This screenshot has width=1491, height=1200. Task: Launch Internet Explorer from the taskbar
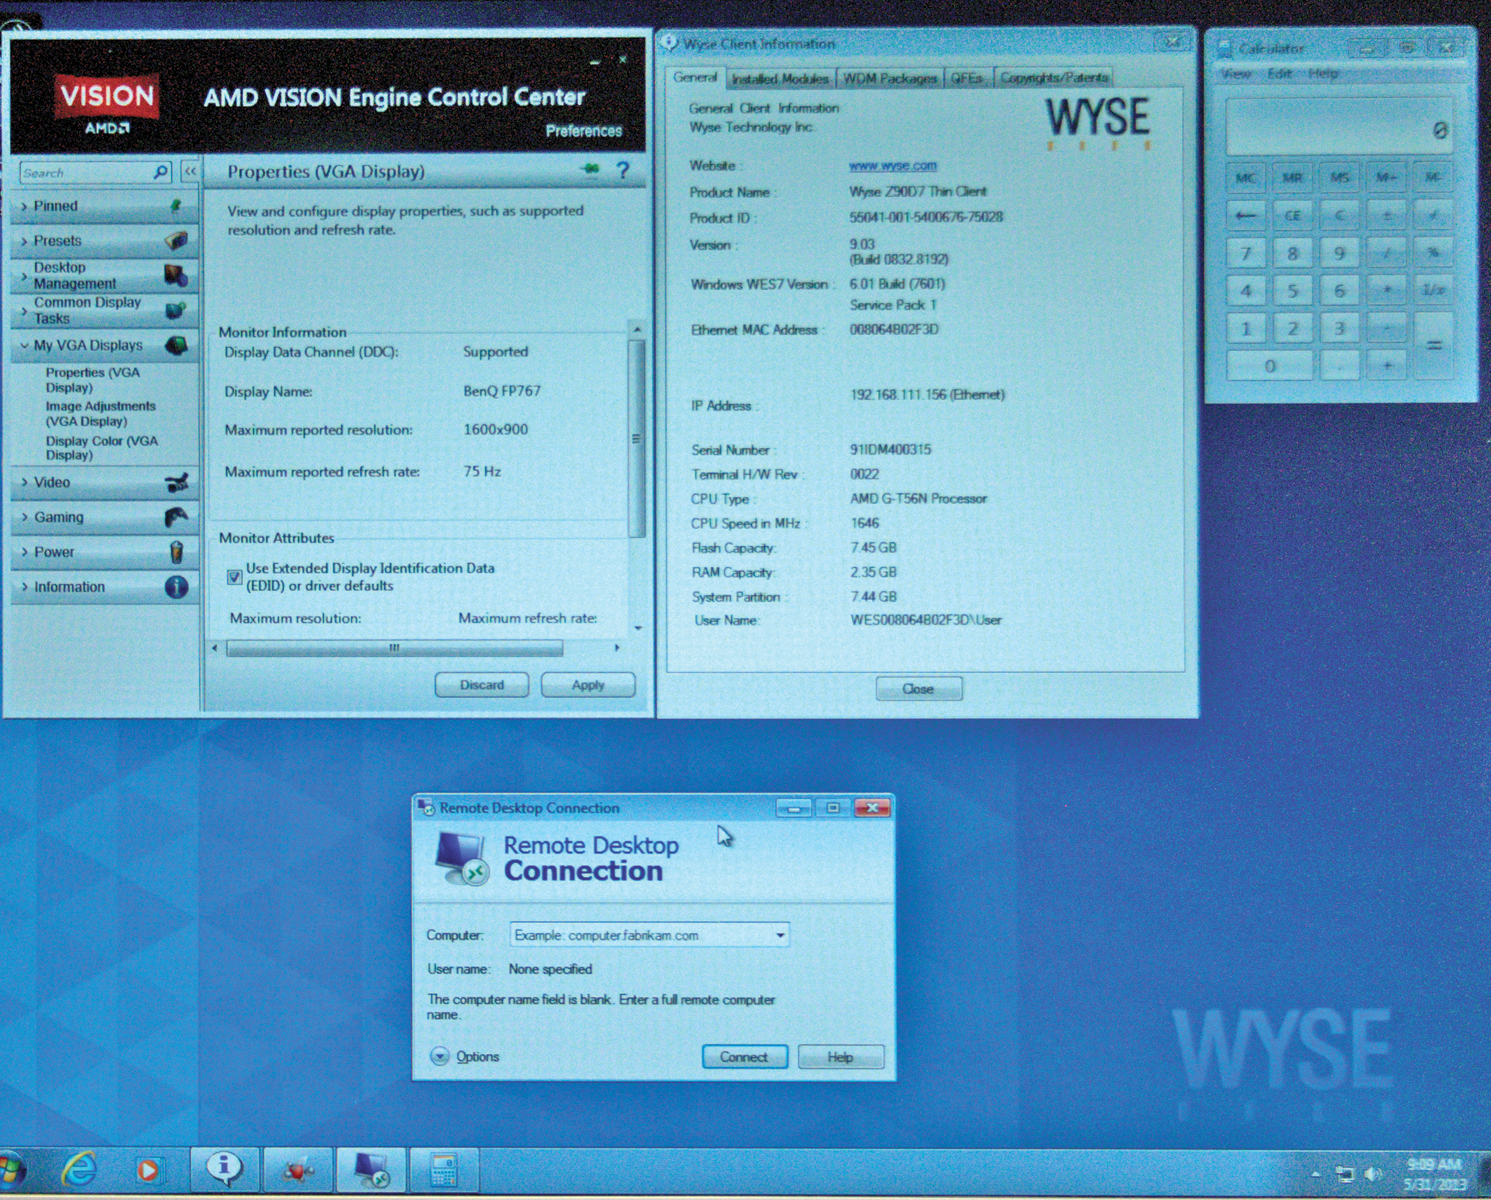78,1168
